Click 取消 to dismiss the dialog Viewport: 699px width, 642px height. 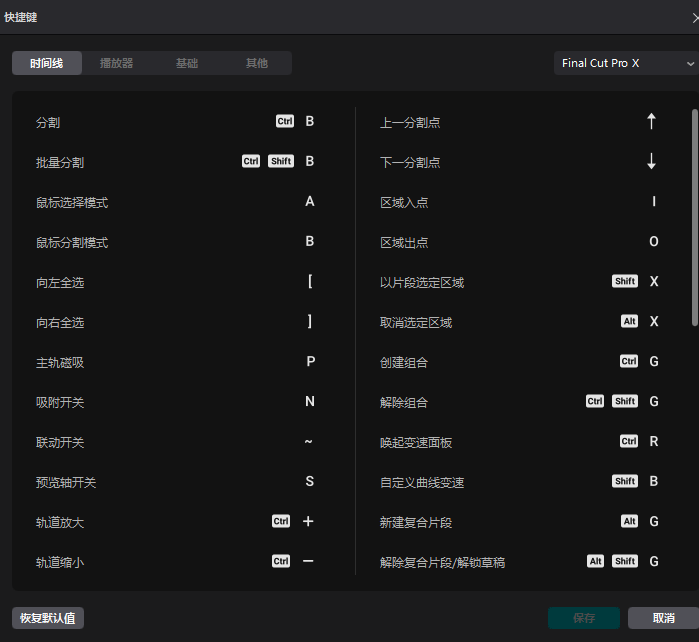click(663, 618)
